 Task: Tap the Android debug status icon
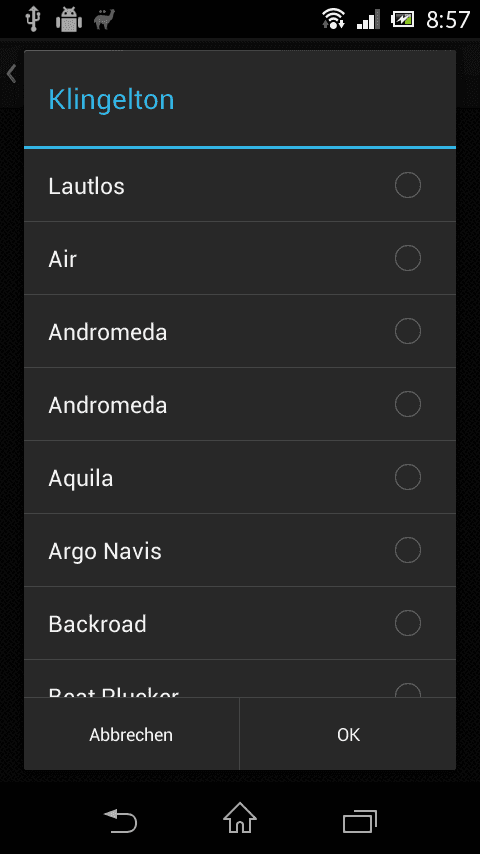tap(69, 20)
